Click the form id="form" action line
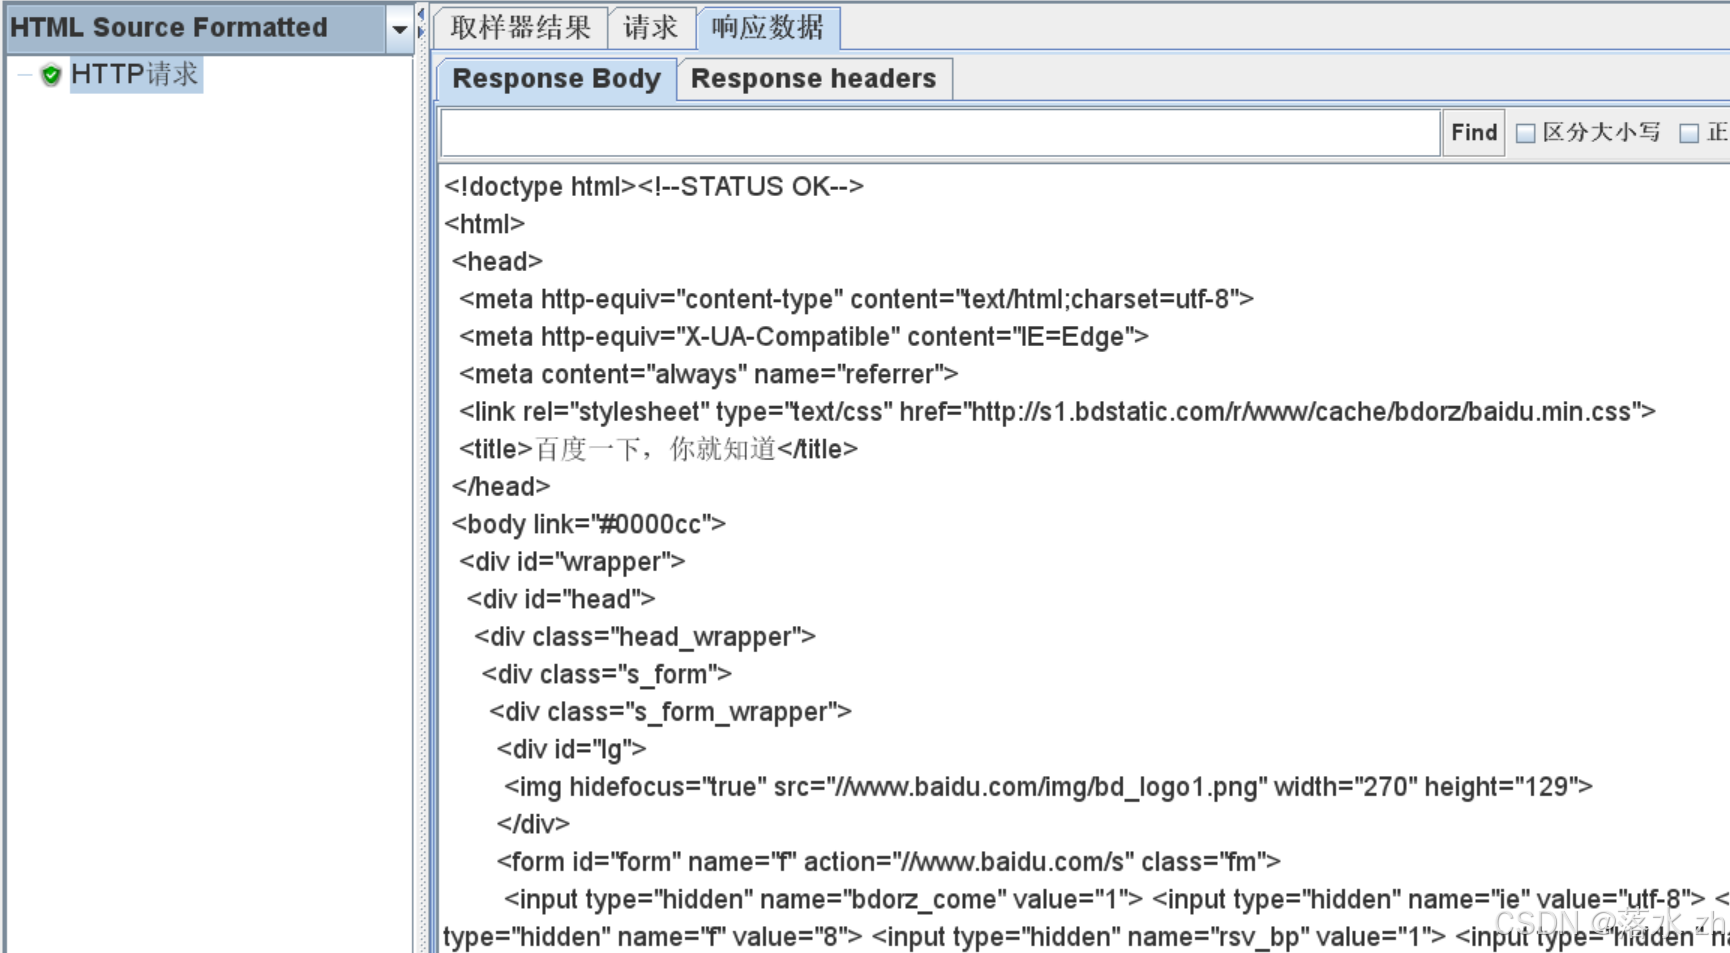The image size is (1730, 953). tap(889, 862)
